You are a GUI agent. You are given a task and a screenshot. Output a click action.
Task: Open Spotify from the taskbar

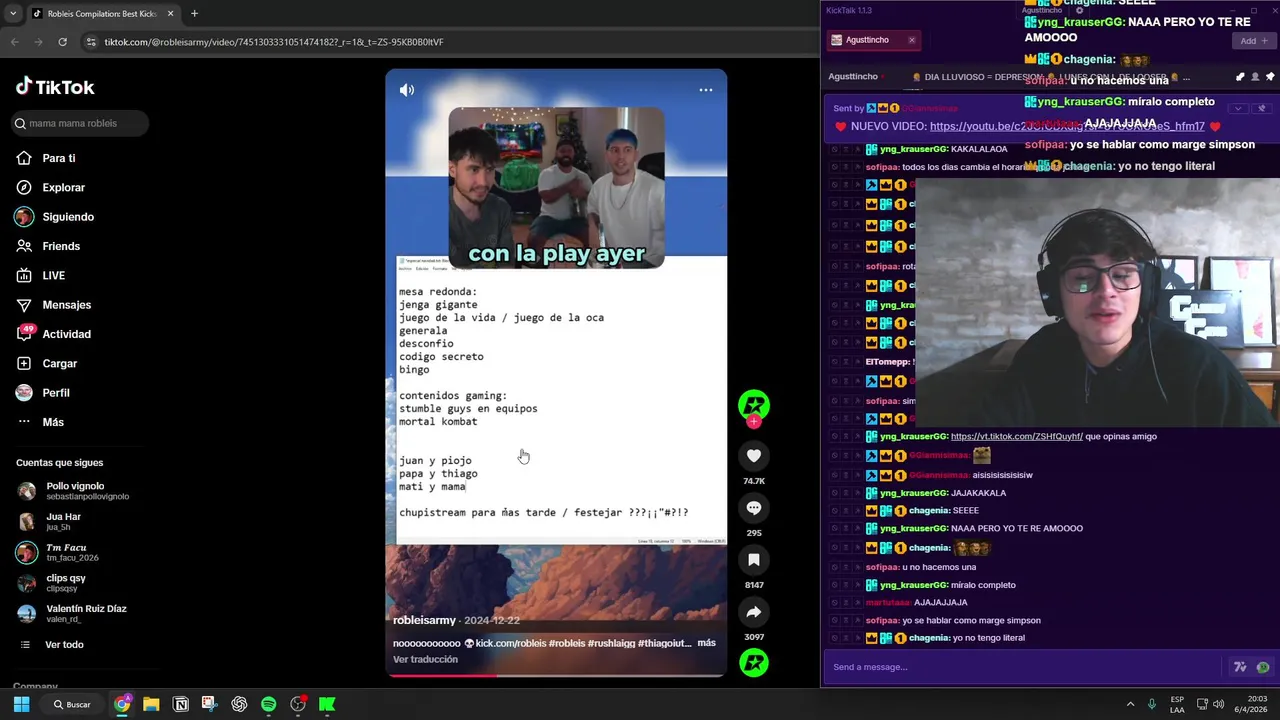click(x=269, y=704)
